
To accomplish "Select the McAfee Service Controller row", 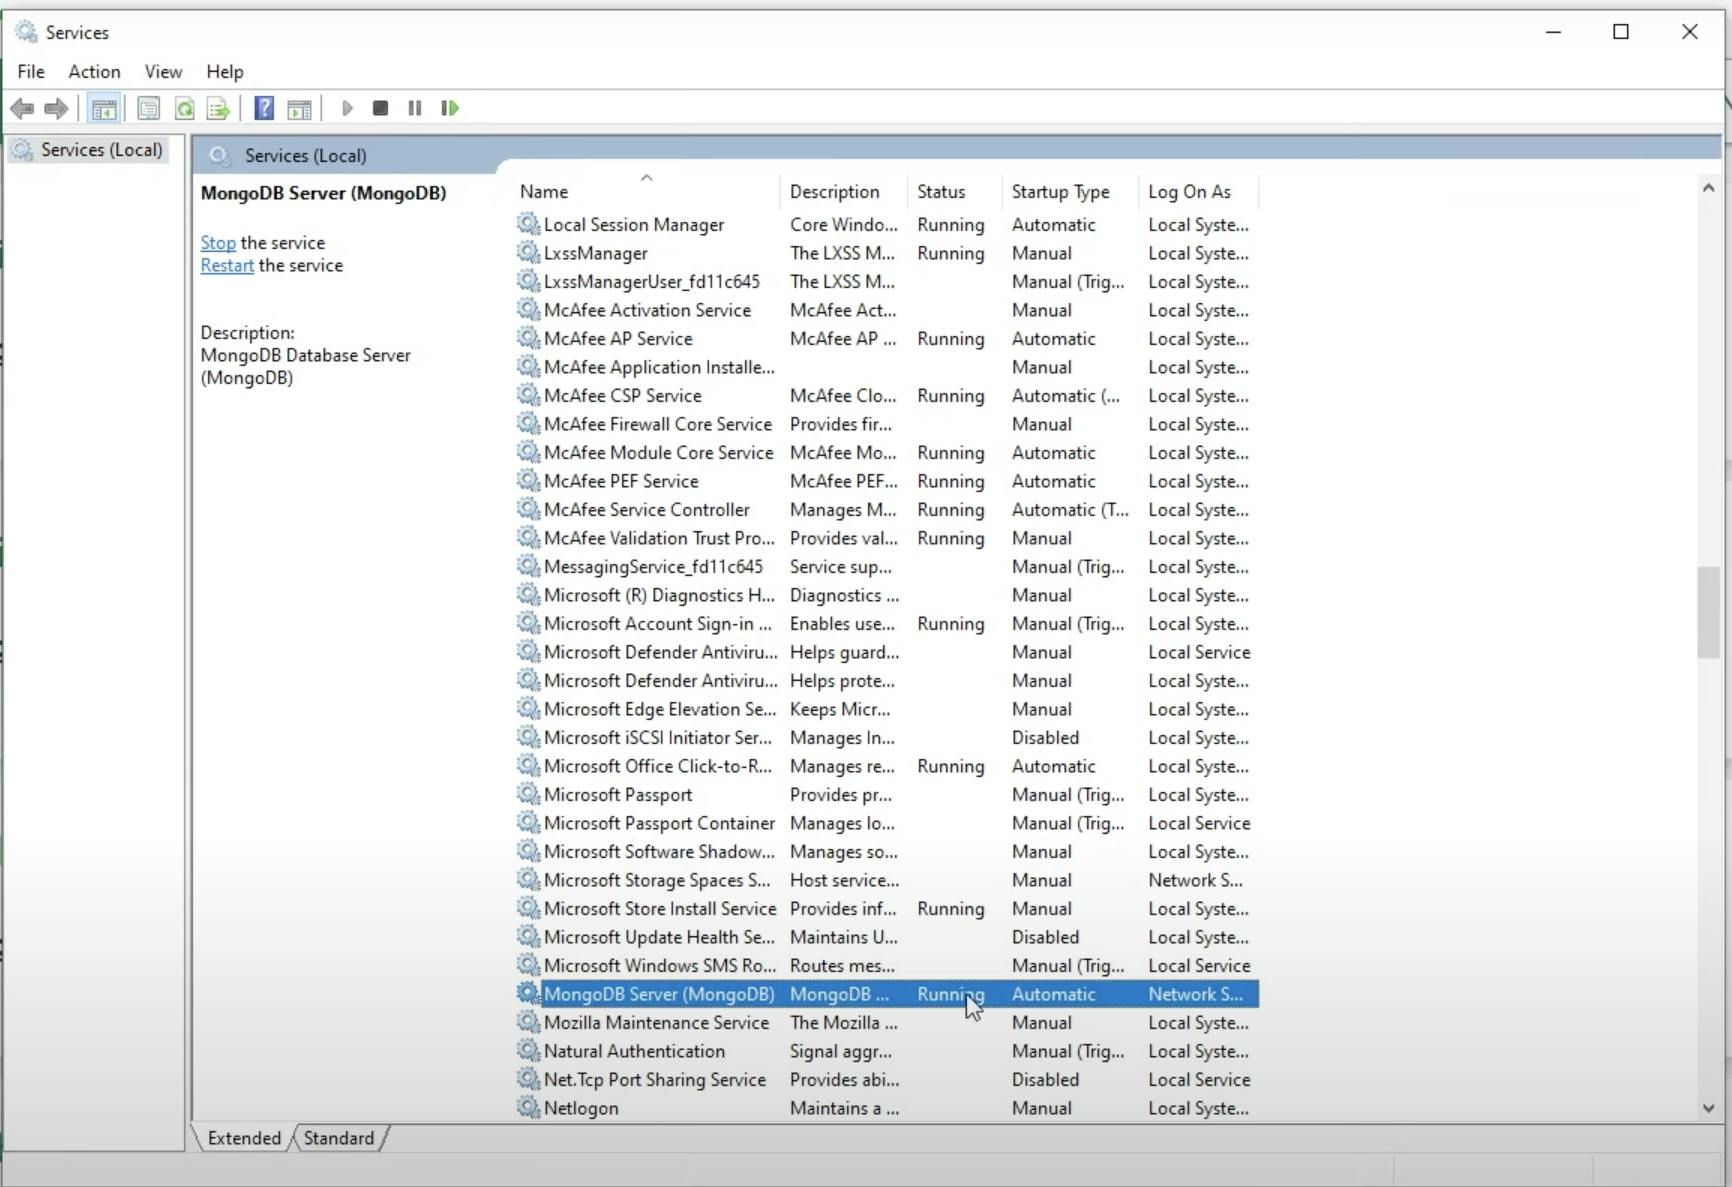I will point(886,509).
